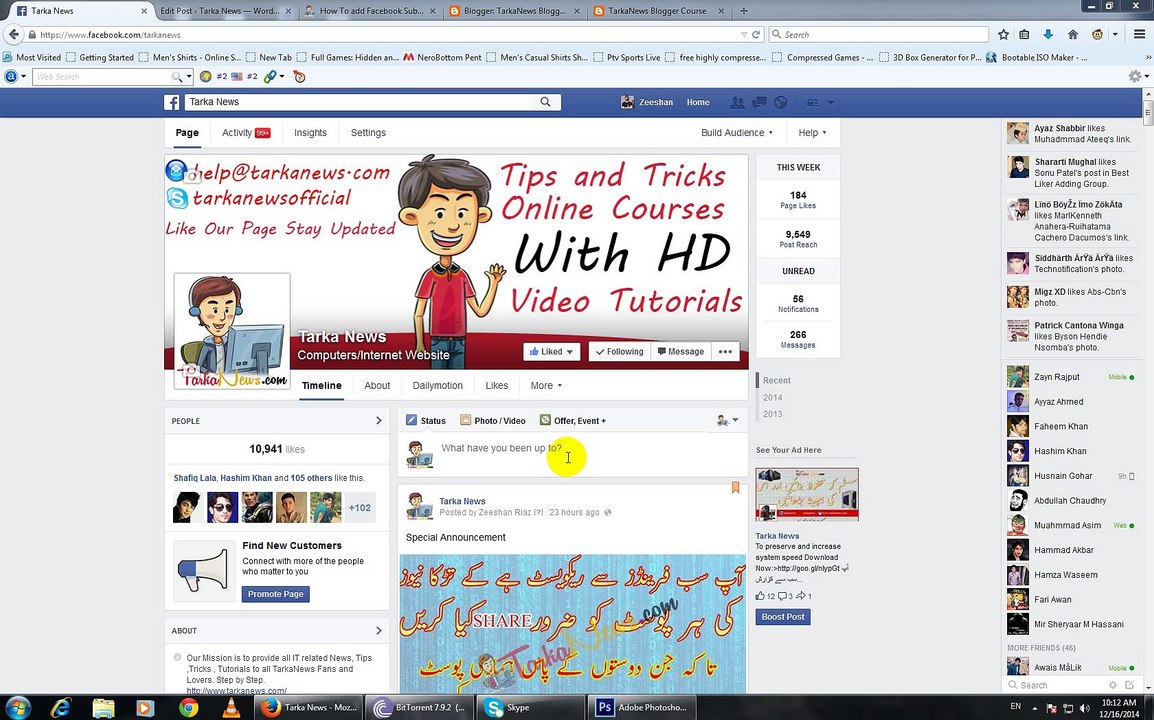This screenshot has height=720, width=1154.
Task: Toggle the Liked button on the page
Action: tap(551, 352)
